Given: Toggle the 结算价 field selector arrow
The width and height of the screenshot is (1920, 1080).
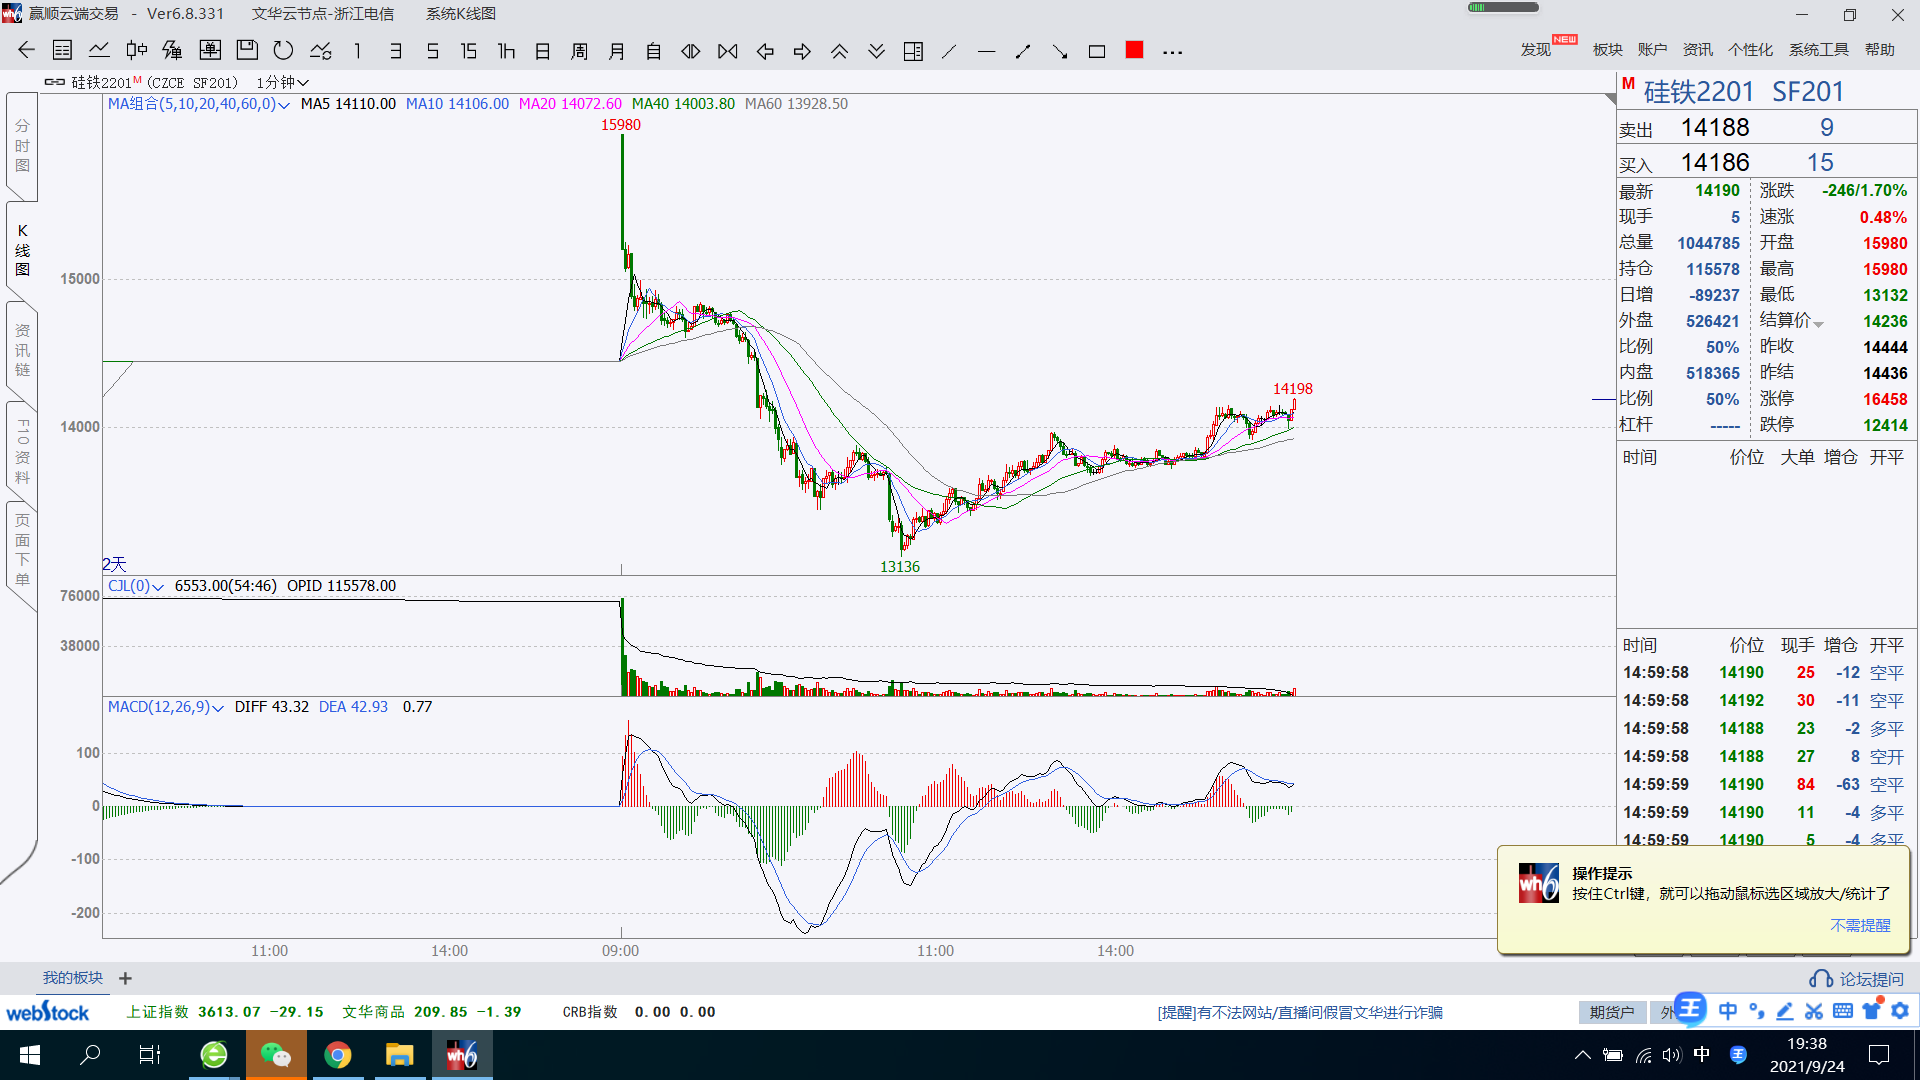Looking at the screenshot, I should 1819,324.
